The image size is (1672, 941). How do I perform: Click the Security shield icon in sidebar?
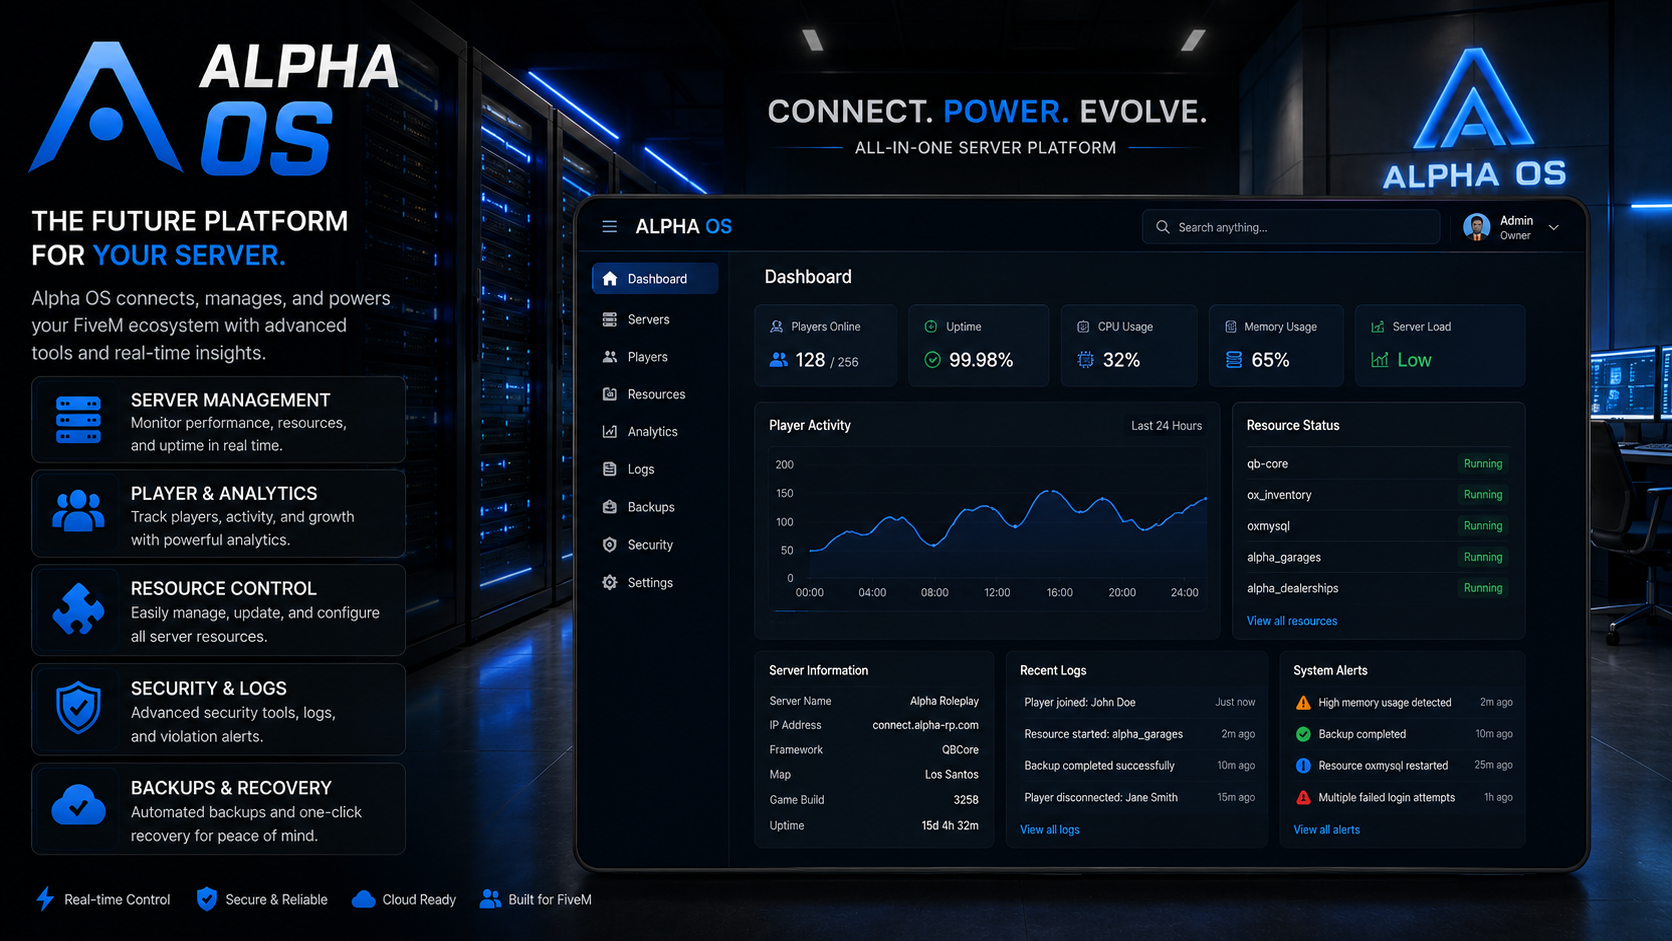coord(610,545)
